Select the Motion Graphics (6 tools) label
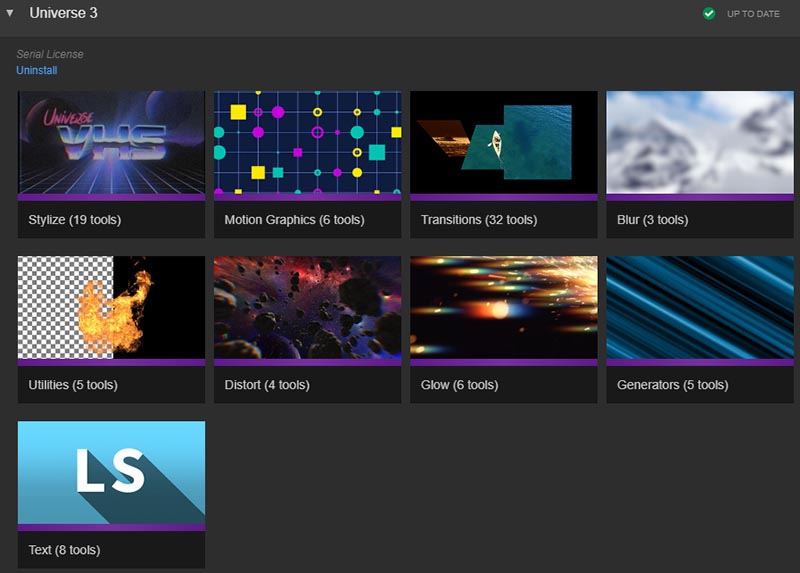 pos(294,220)
